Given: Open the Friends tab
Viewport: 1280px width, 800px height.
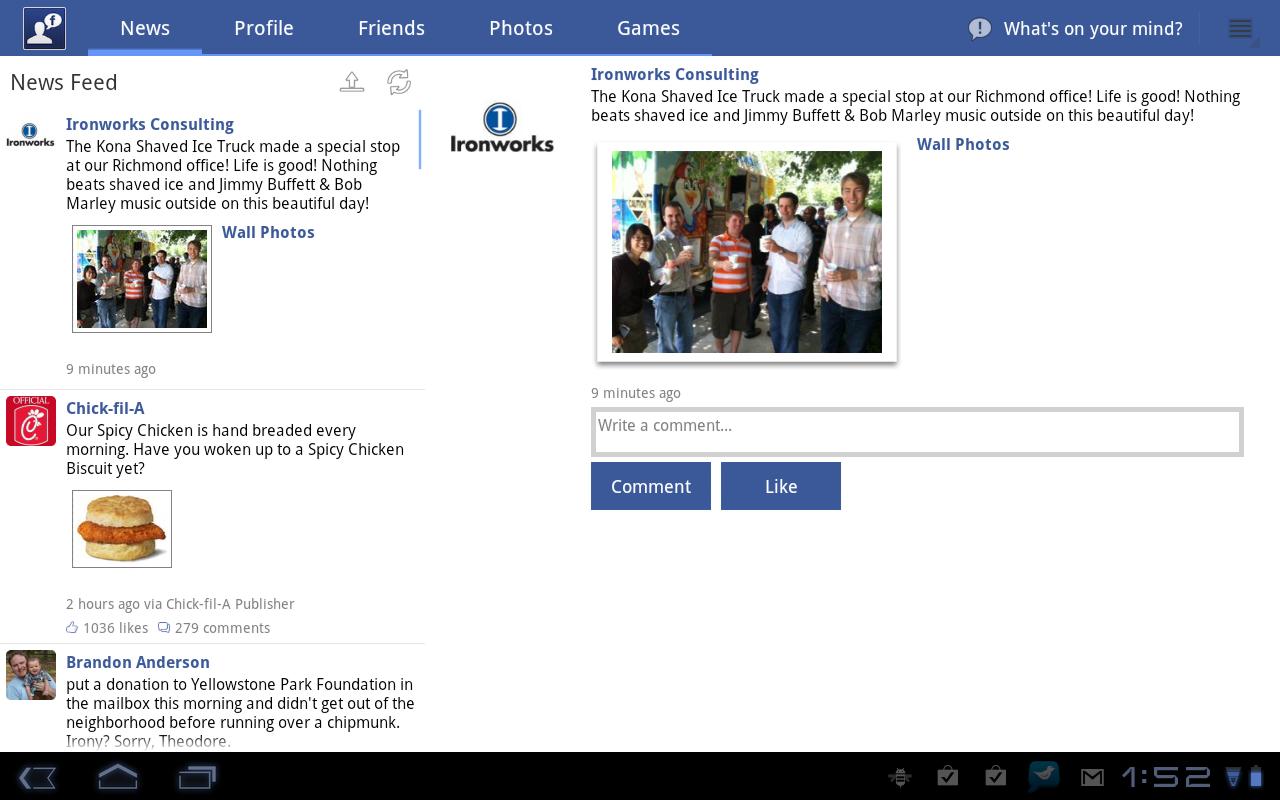Looking at the screenshot, I should [x=391, y=28].
